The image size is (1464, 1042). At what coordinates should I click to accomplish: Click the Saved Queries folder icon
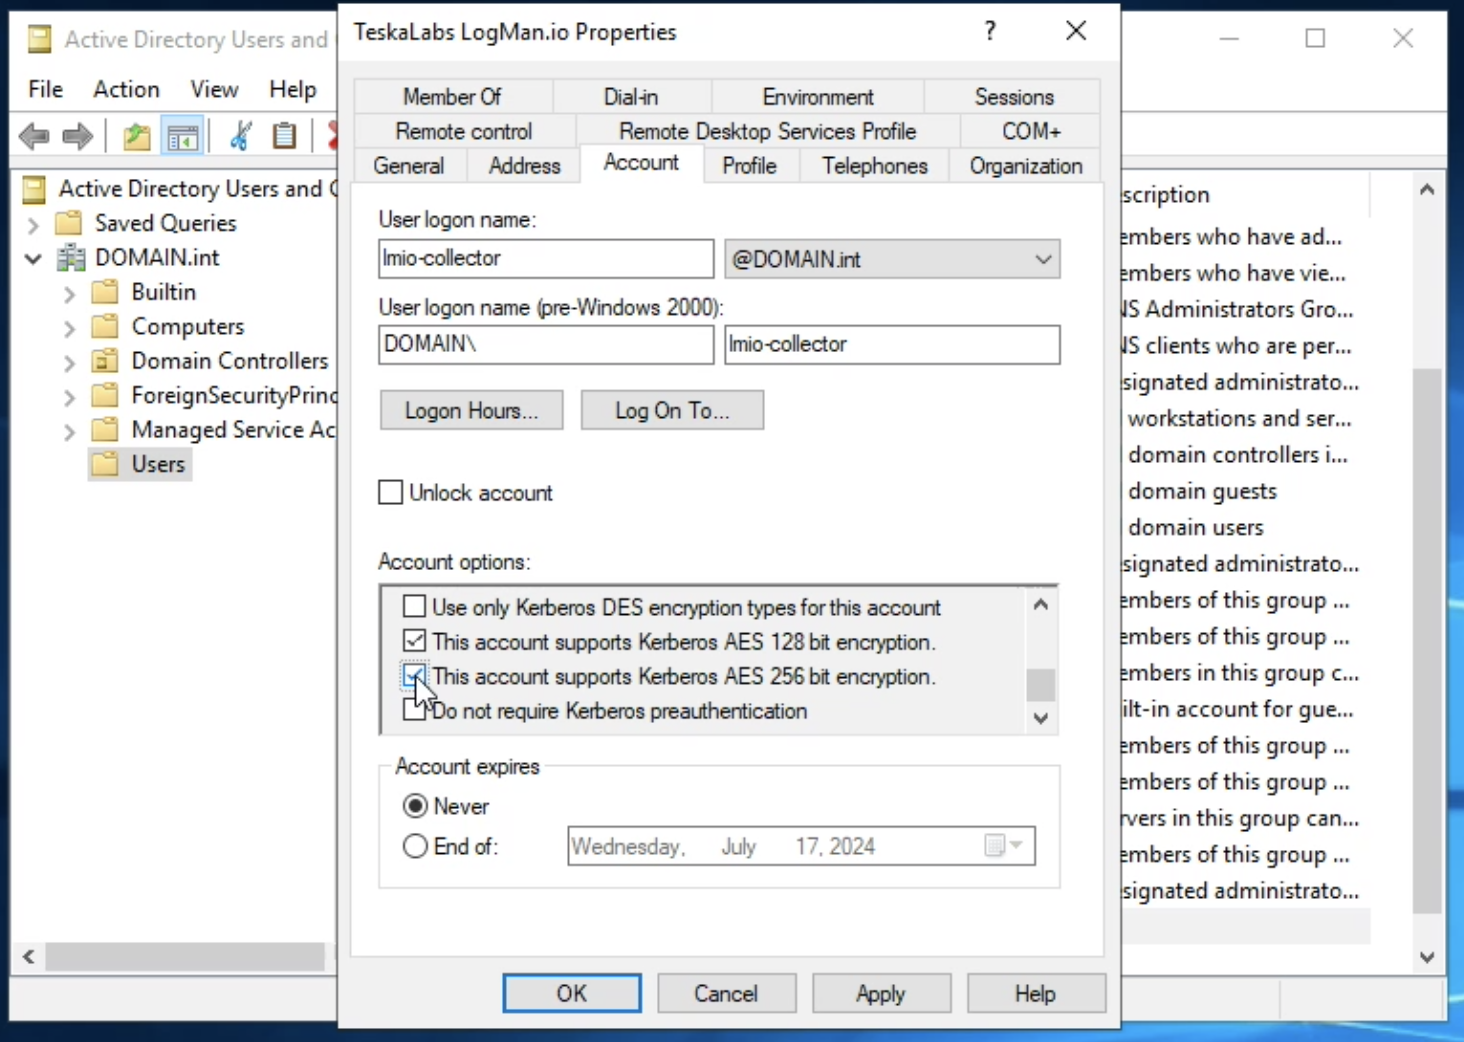point(69,222)
